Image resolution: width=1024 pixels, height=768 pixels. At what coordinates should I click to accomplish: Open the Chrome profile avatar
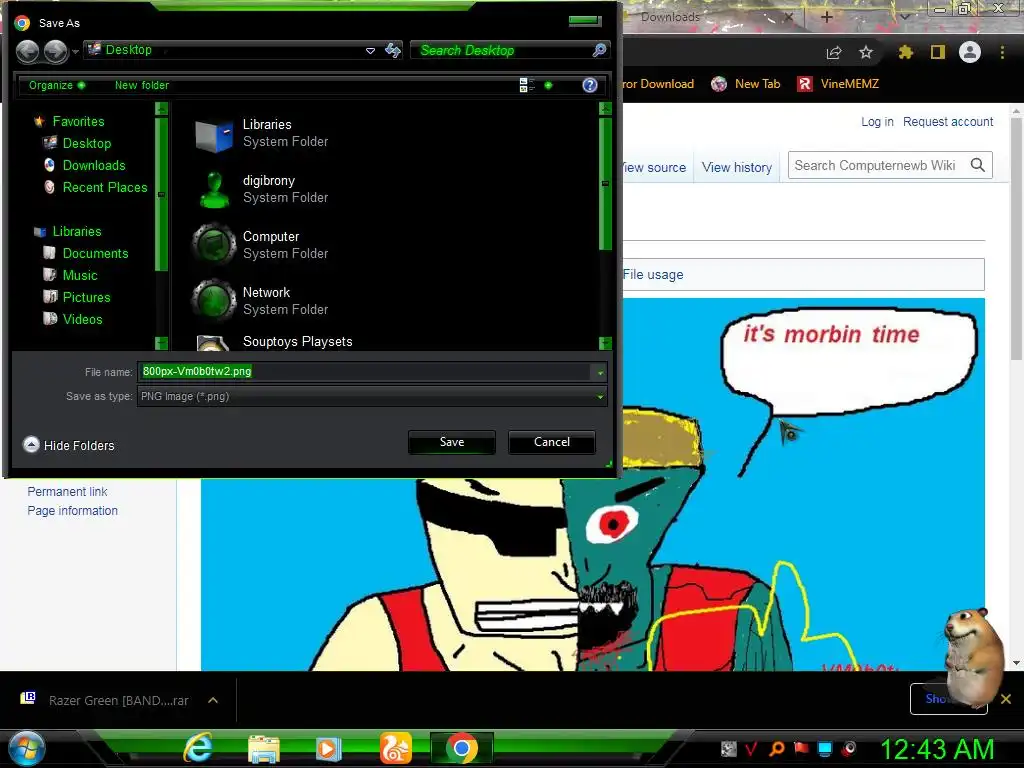click(970, 52)
